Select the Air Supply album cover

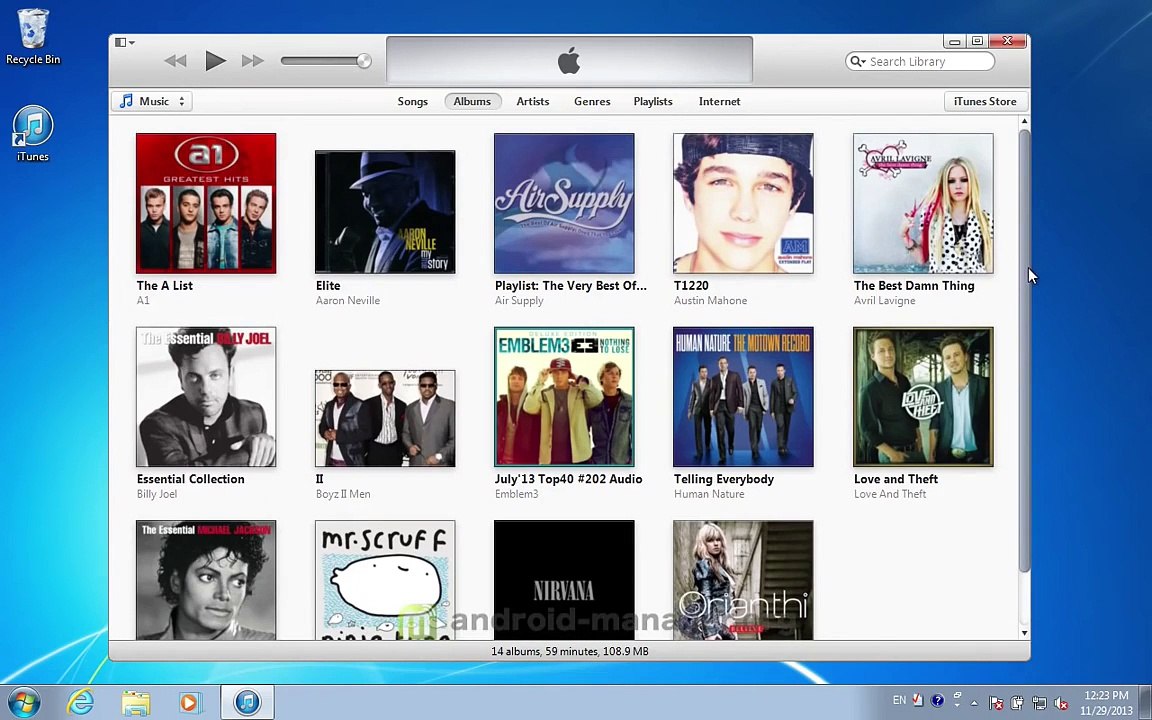(x=564, y=204)
